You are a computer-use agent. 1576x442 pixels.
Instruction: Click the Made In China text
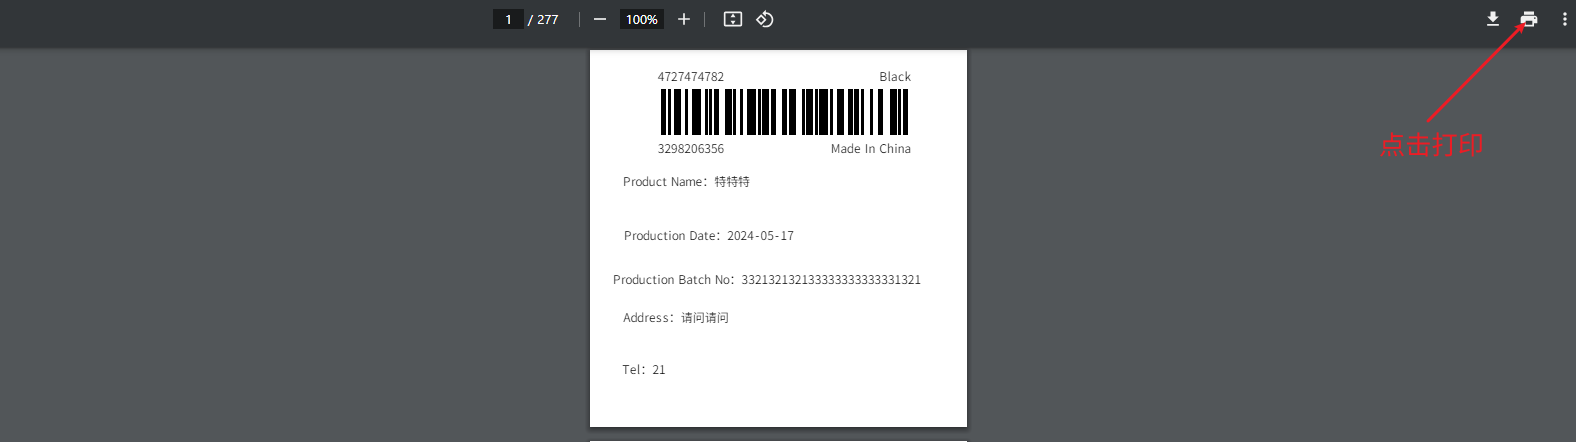click(871, 149)
